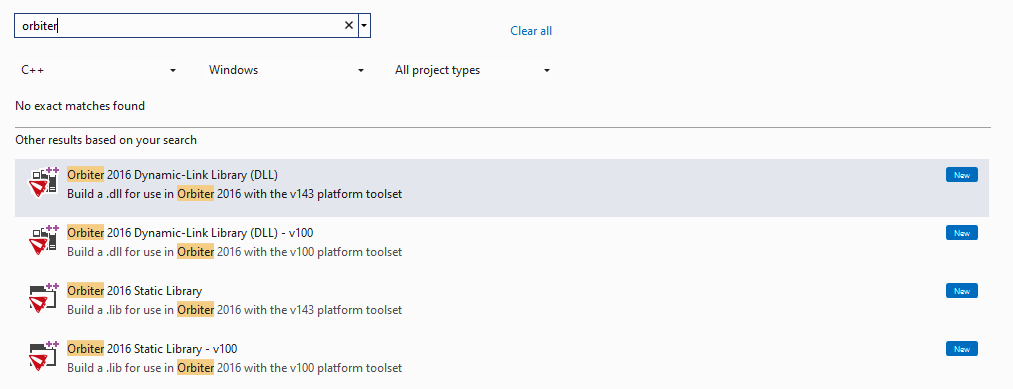Click the New badge on the DLL v143 template
The width and height of the screenshot is (1013, 389).
pos(962,175)
